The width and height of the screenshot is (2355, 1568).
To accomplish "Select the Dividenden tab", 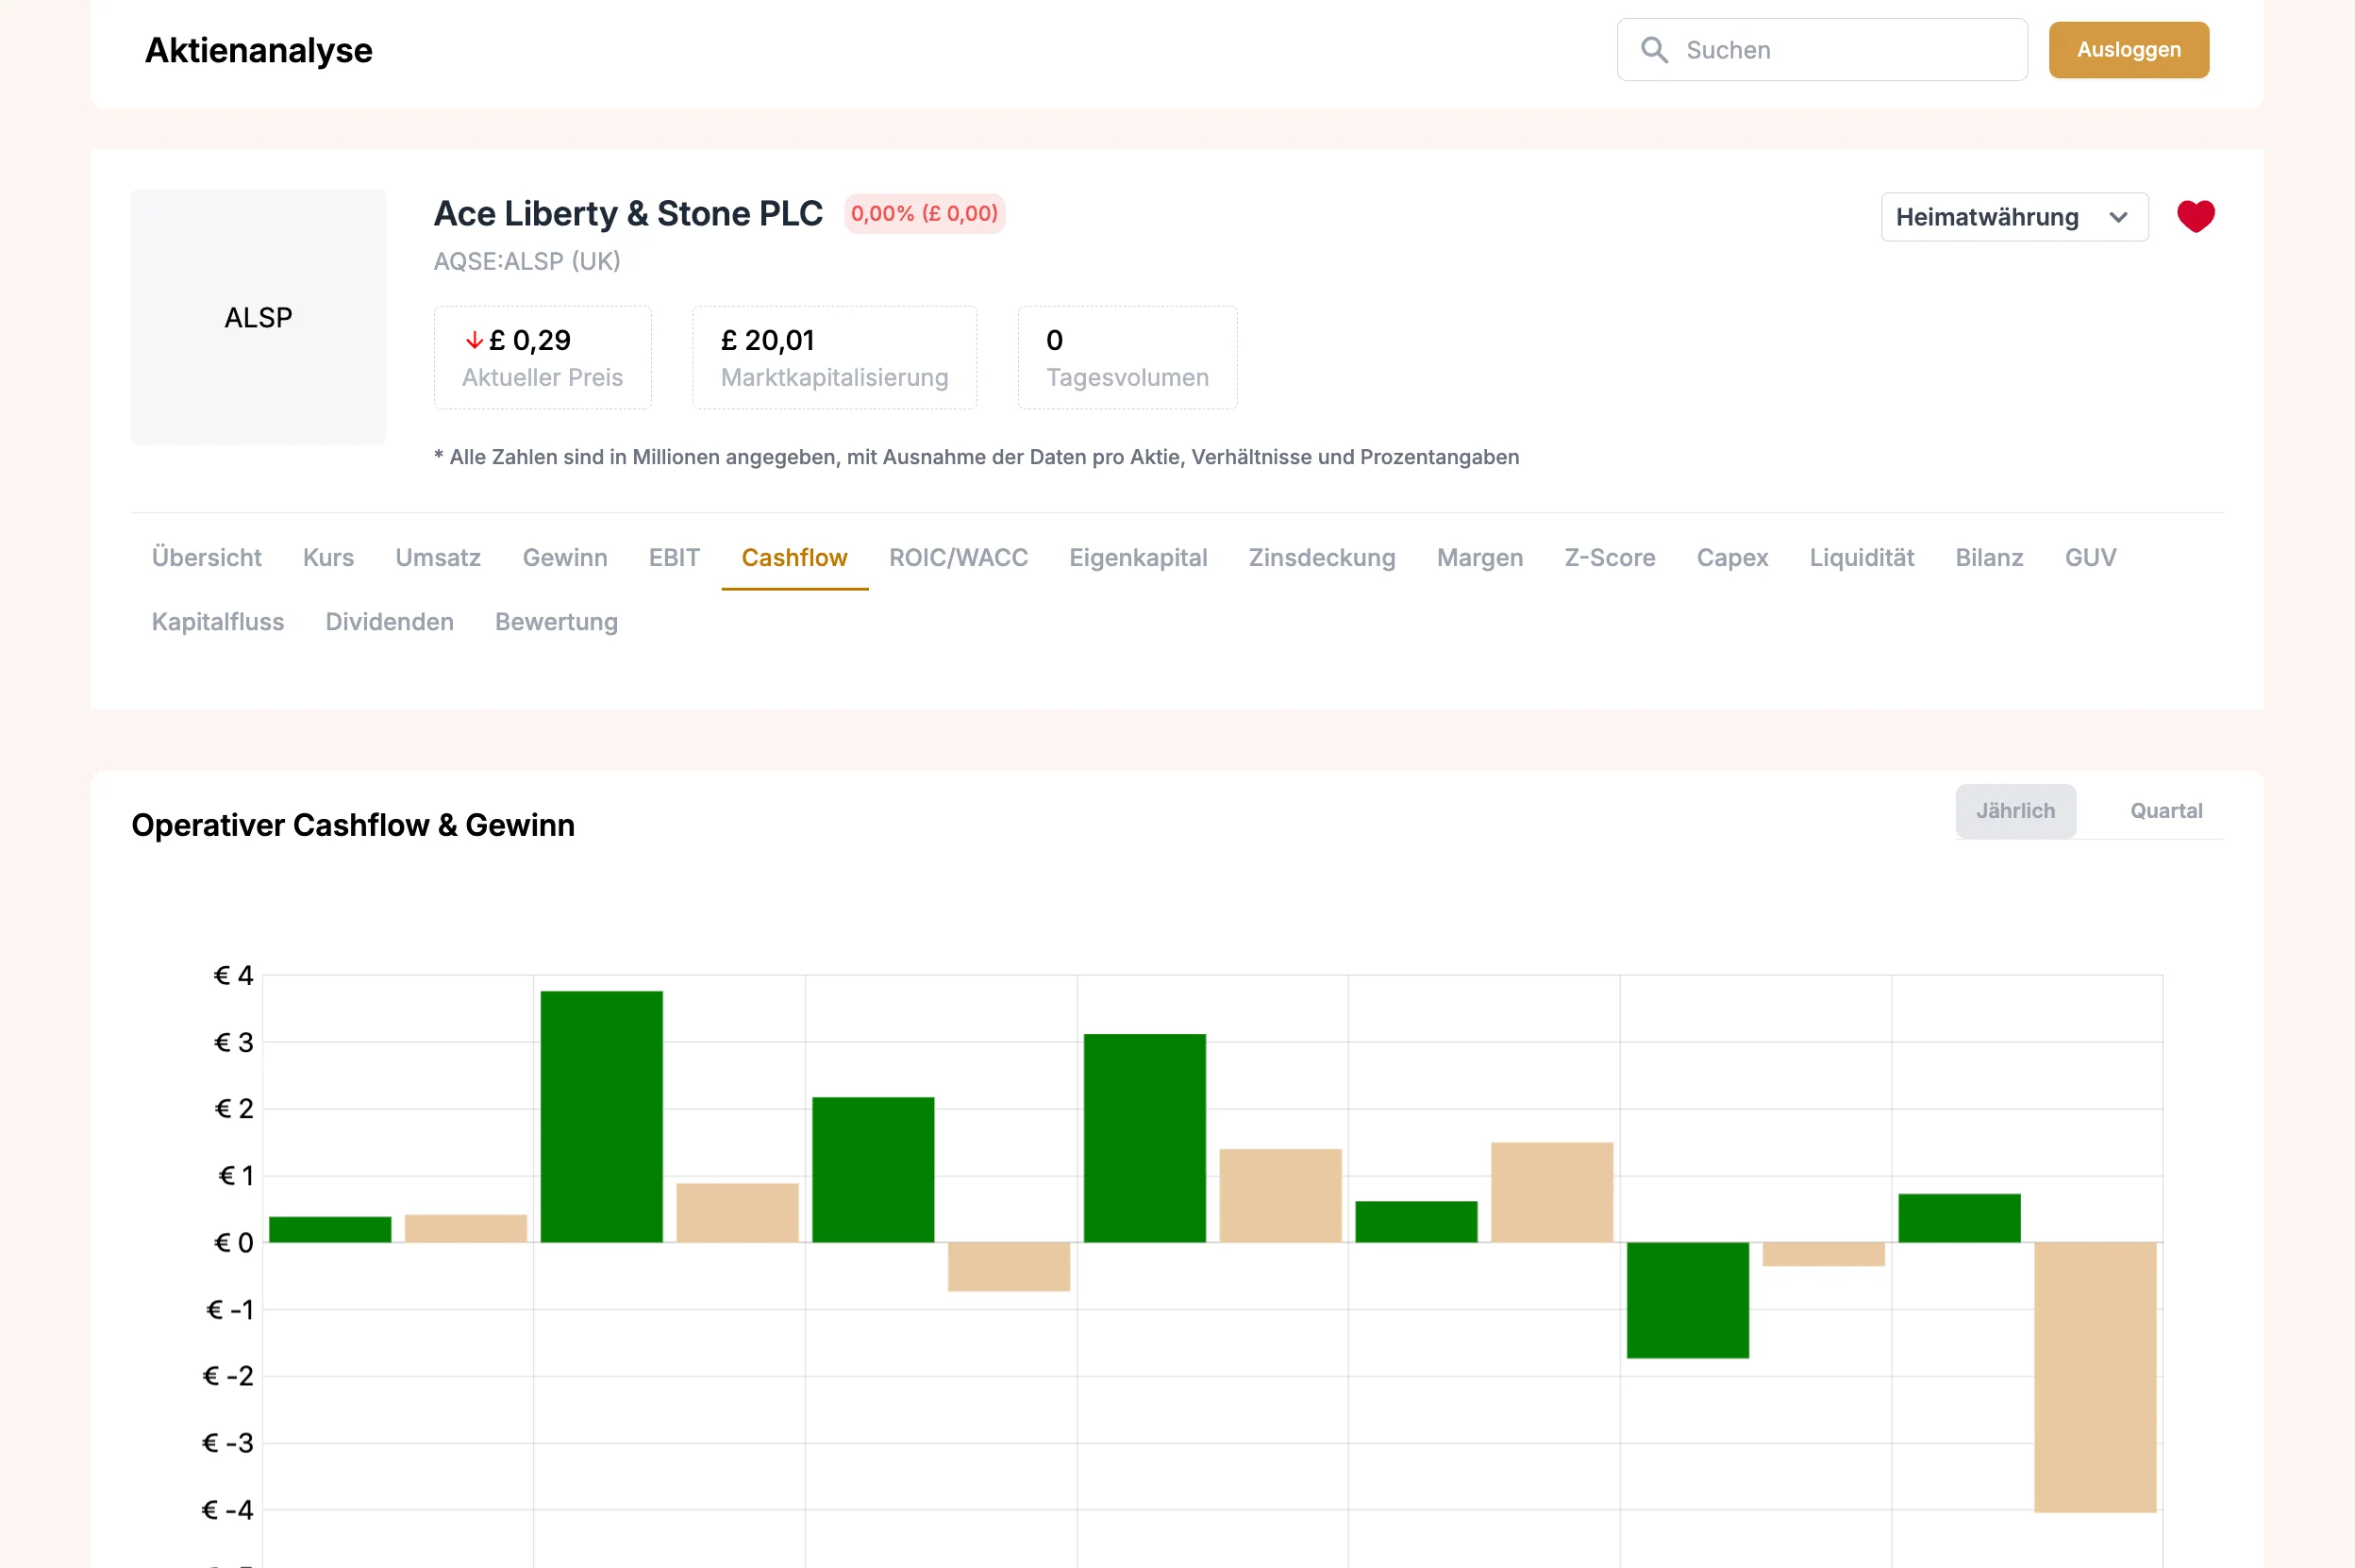I will coord(389,622).
